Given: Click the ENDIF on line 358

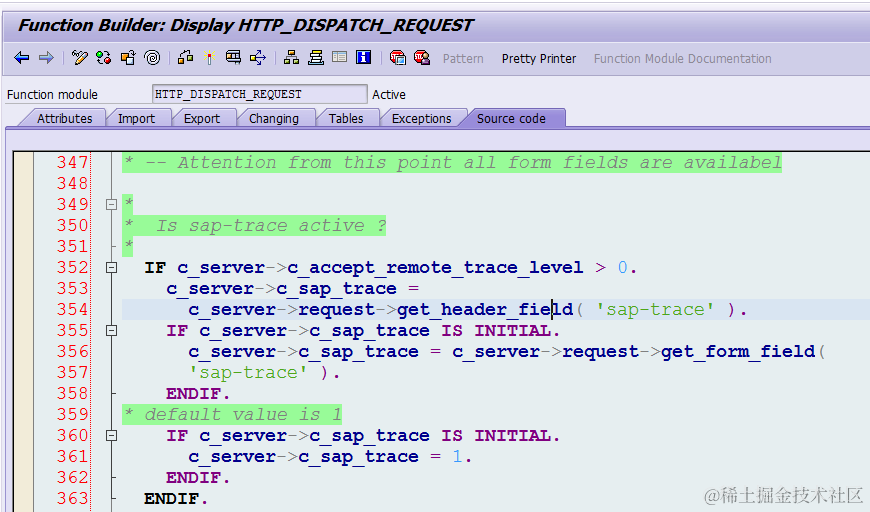Looking at the screenshot, I should click(x=198, y=394).
